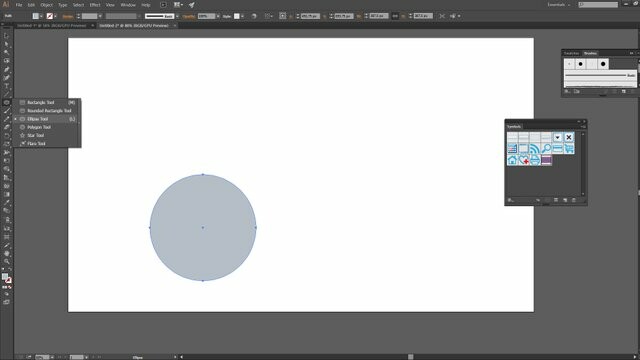
Task: Open the stroke weight dropdown
Action: pyautogui.click(x=100, y=16)
